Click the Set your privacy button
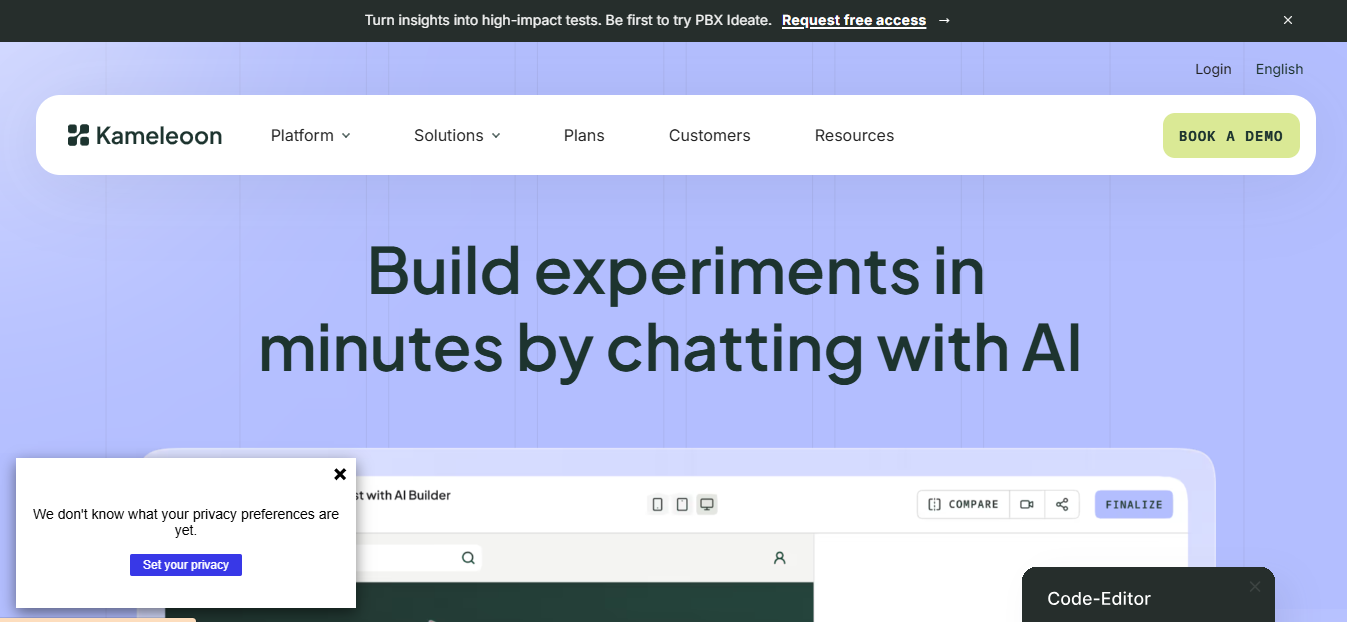Image resolution: width=1347 pixels, height=622 pixels. point(186,565)
